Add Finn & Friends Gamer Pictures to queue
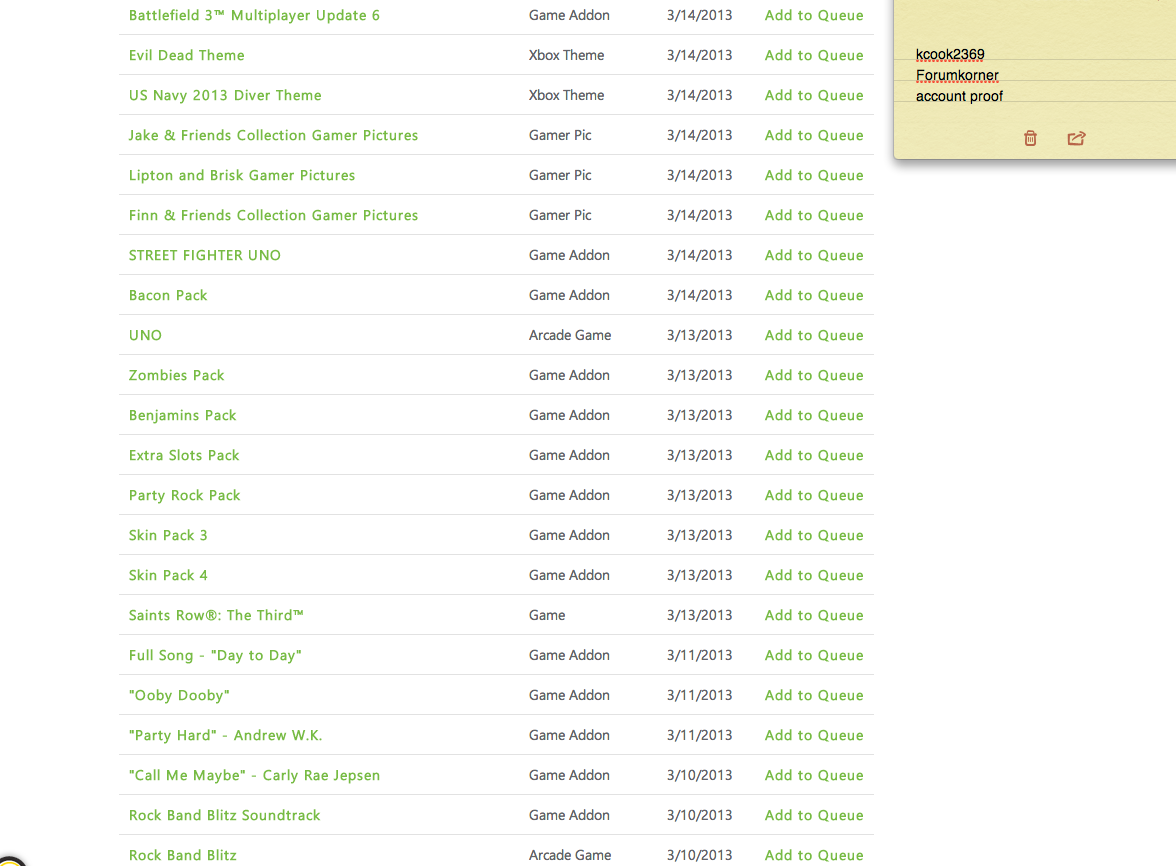Image resolution: width=1176 pixels, height=866 pixels. pyautogui.click(x=814, y=215)
